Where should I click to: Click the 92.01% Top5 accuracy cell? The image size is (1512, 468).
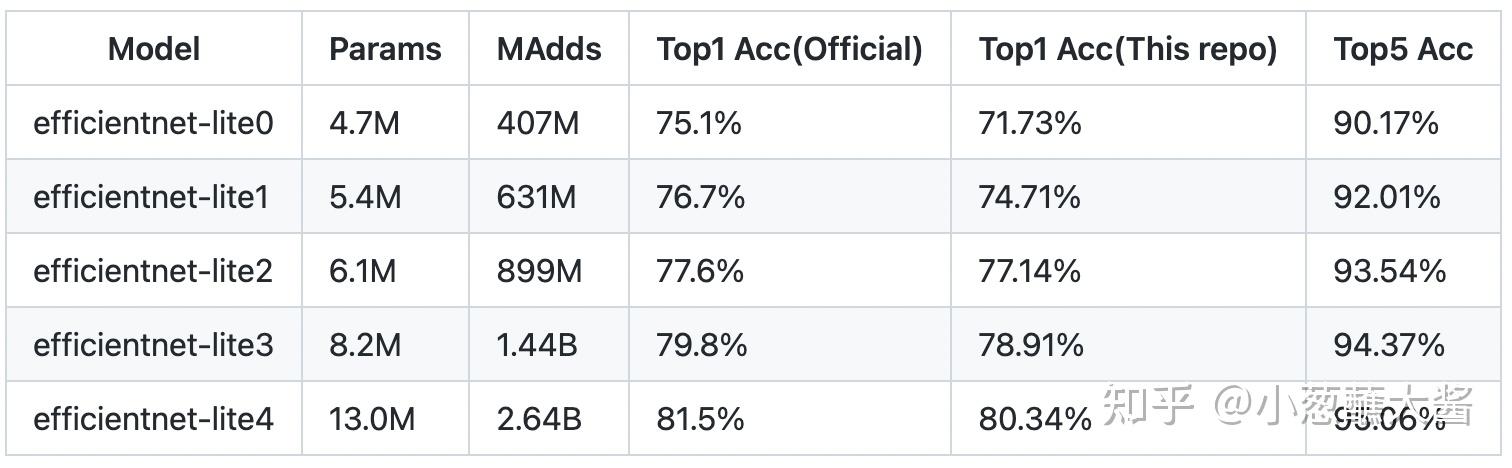click(x=1387, y=197)
